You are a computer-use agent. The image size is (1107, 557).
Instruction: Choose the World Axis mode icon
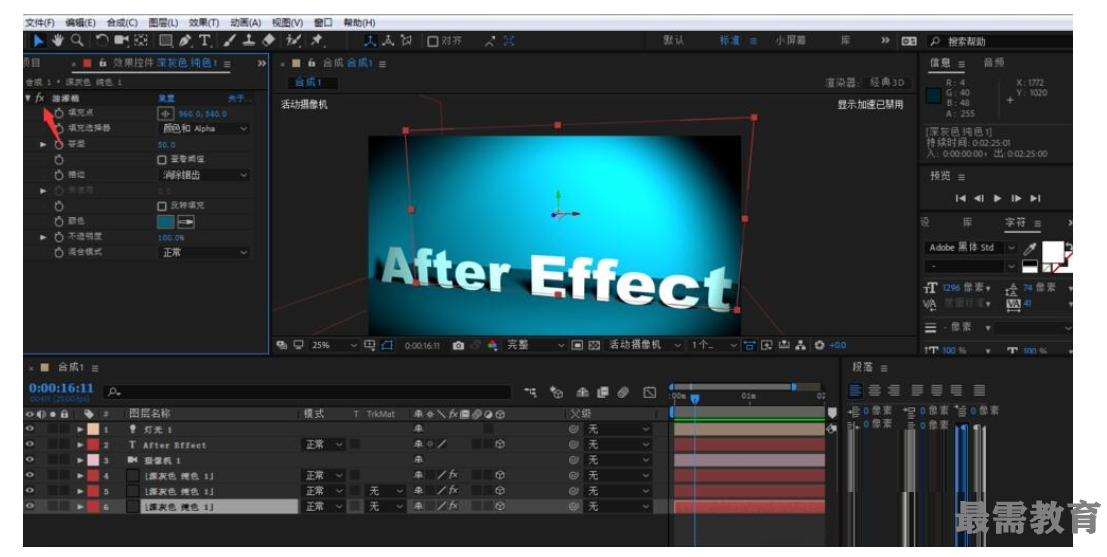(388, 41)
